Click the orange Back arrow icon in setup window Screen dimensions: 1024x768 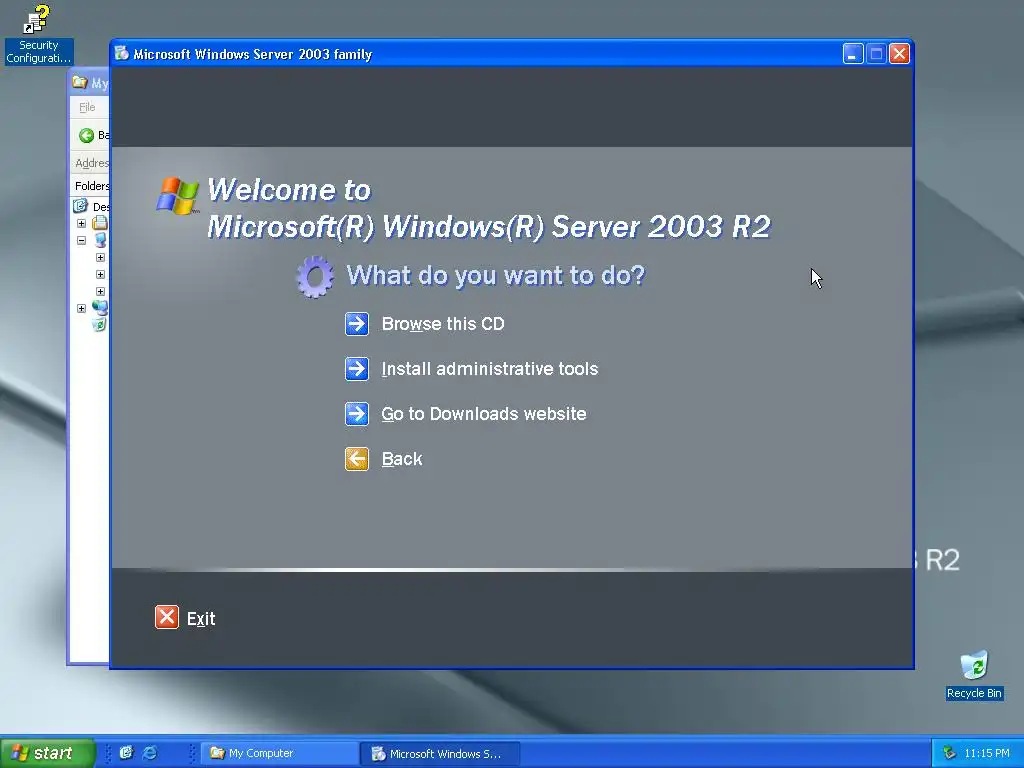click(357, 459)
